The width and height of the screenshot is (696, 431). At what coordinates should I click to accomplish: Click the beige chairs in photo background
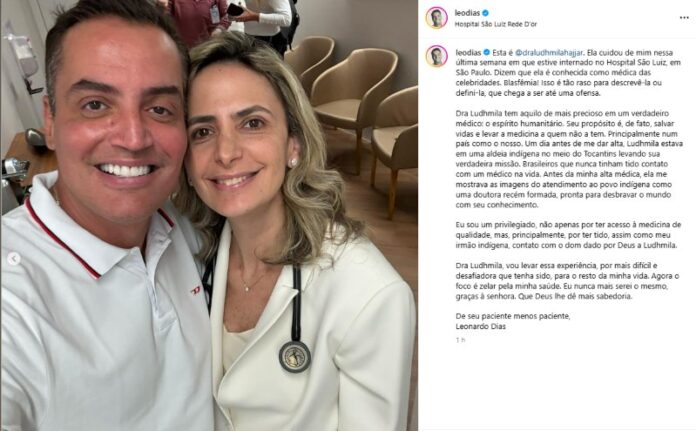(355, 111)
